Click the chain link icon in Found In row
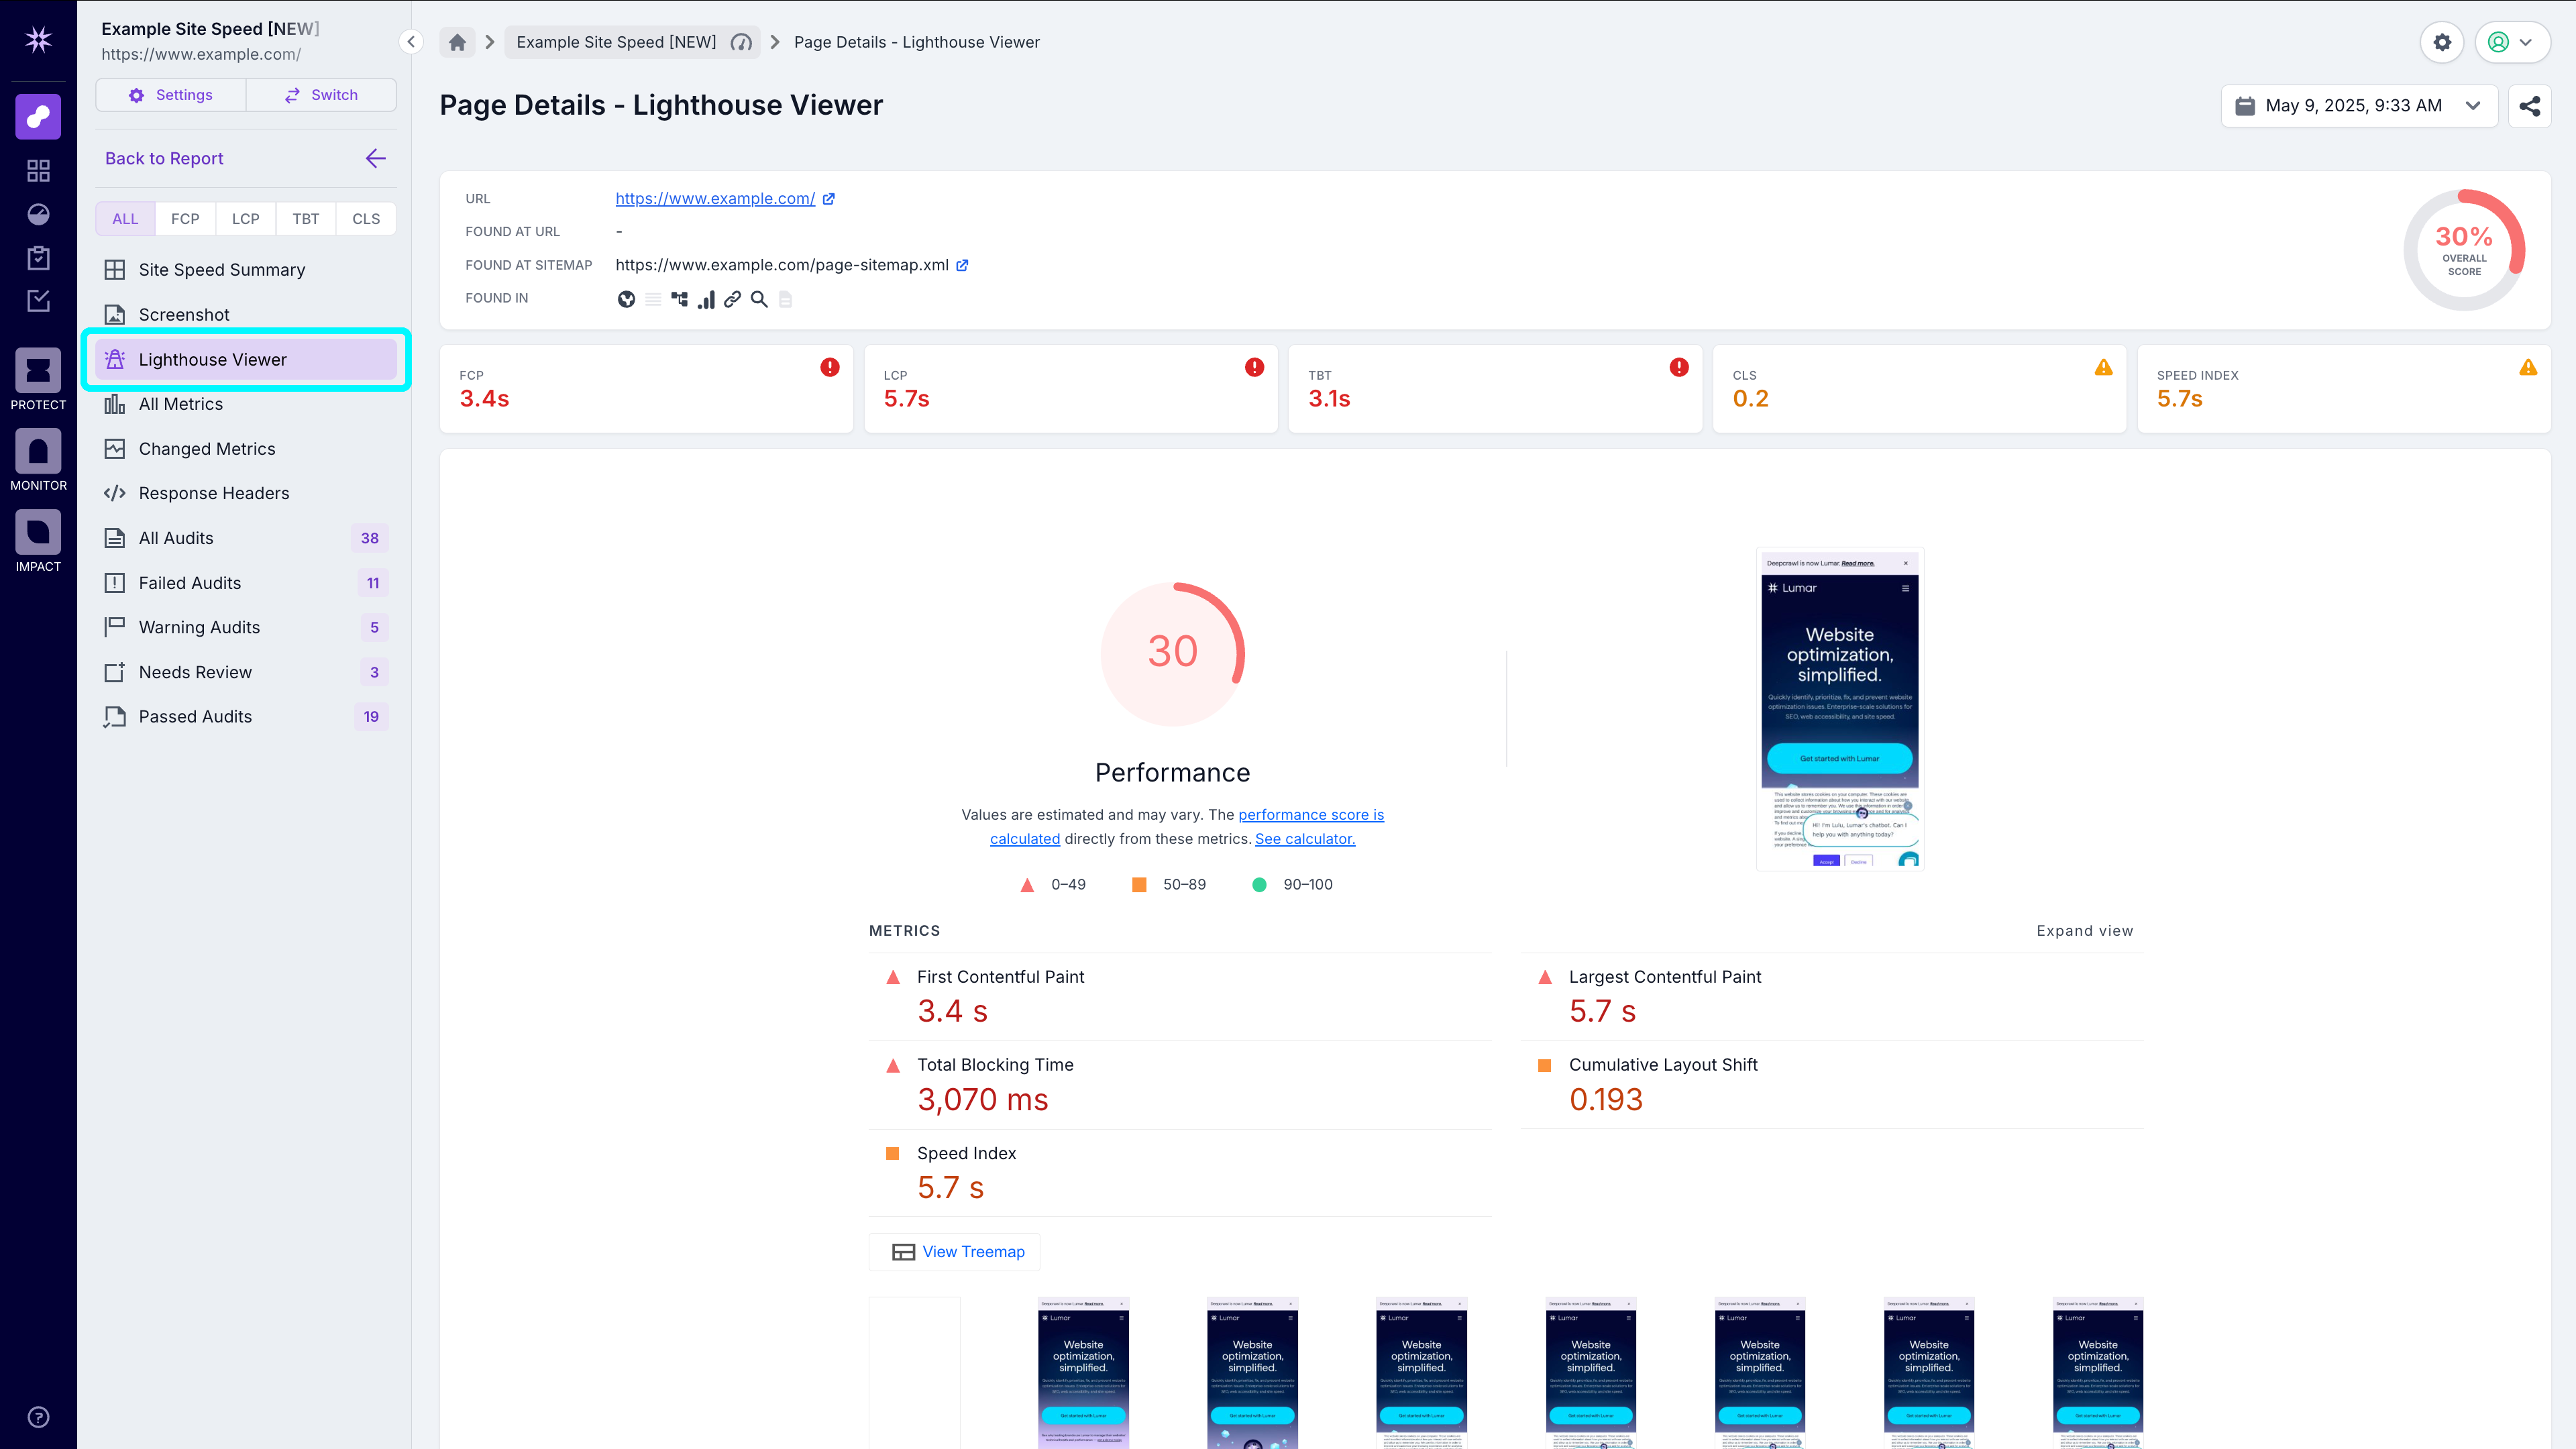Viewport: 2576px width, 1449px height. (x=733, y=299)
